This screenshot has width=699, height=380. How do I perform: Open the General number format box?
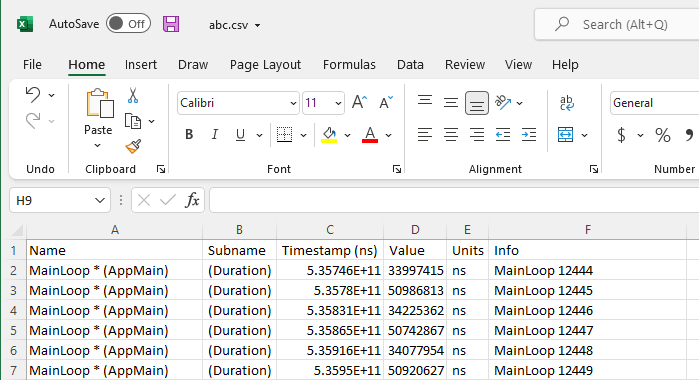[654, 103]
